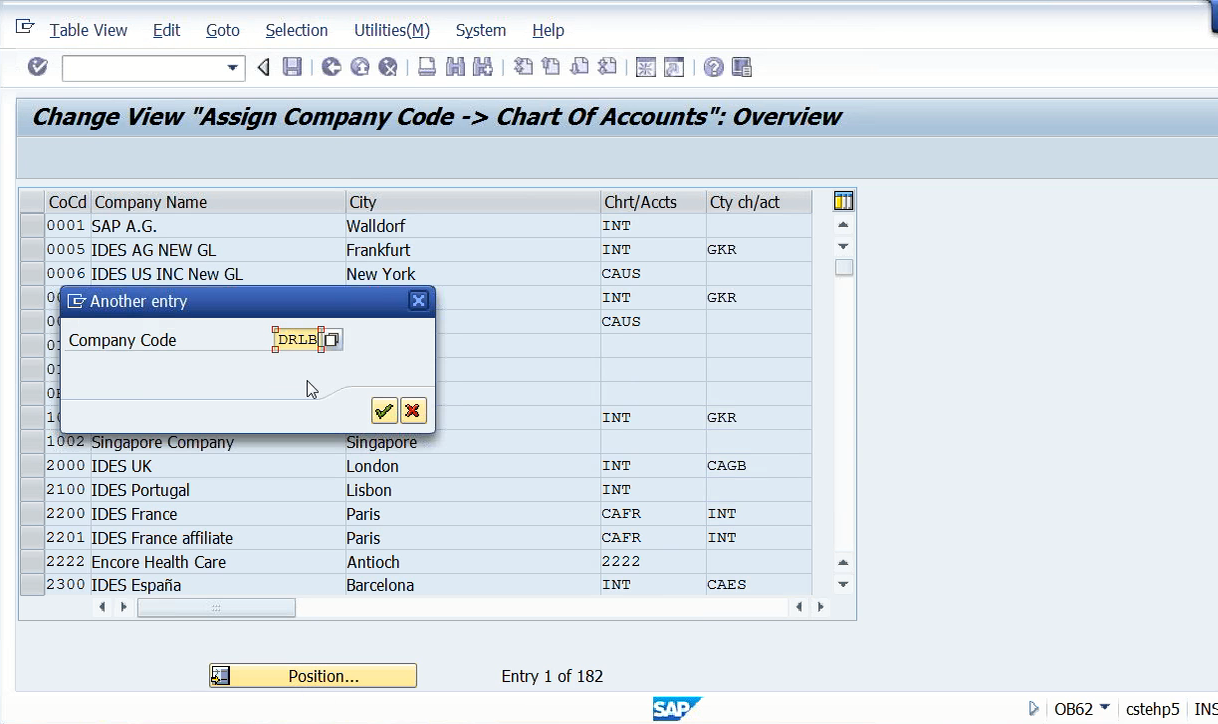The height and width of the screenshot is (724, 1218).
Task: Click the Cancel red X toolbar icon
Action: tap(388, 67)
